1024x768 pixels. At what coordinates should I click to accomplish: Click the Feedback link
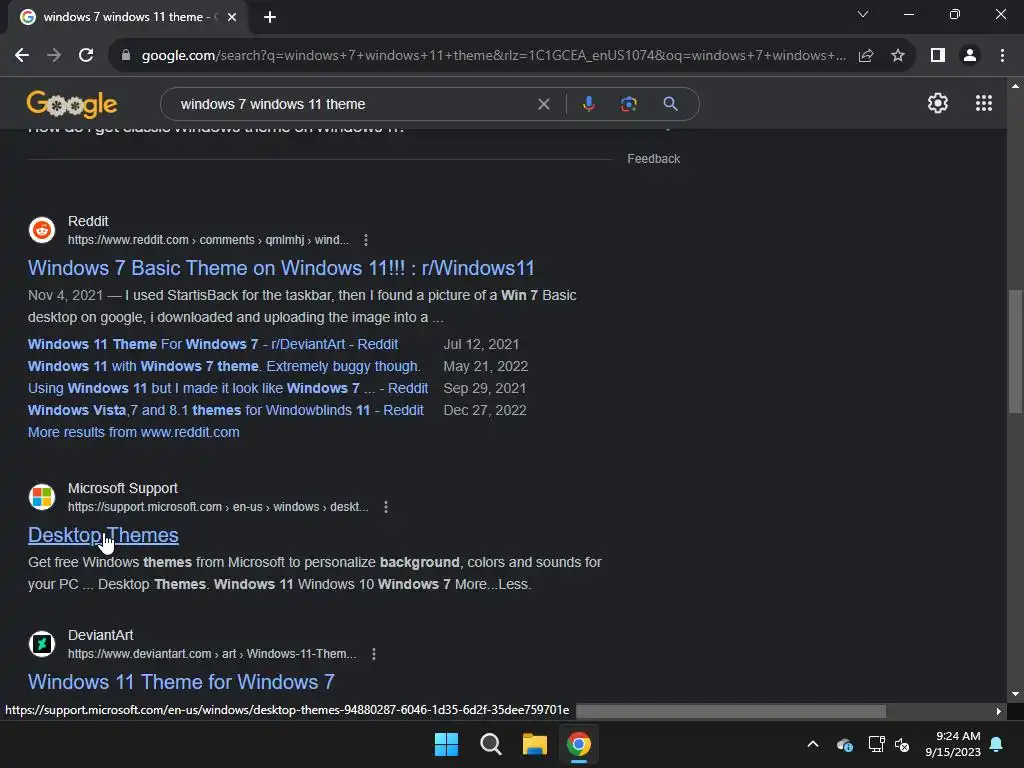coord(654,159)
